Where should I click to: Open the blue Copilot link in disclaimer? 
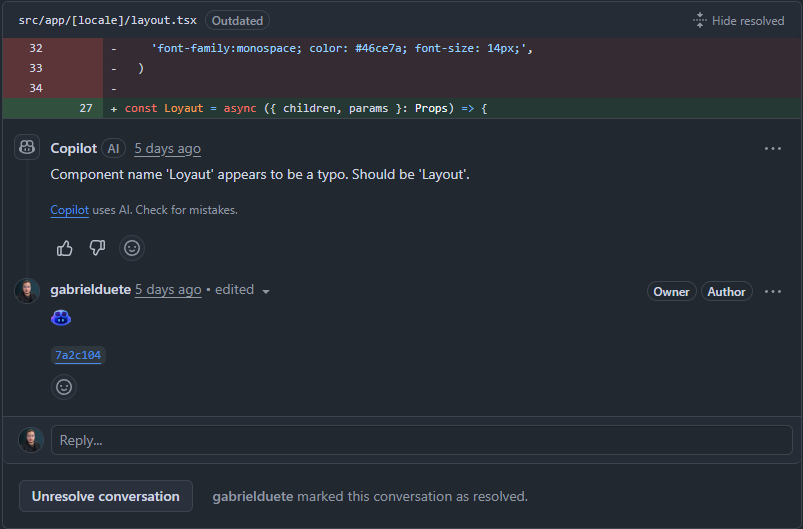coord(70,210)
